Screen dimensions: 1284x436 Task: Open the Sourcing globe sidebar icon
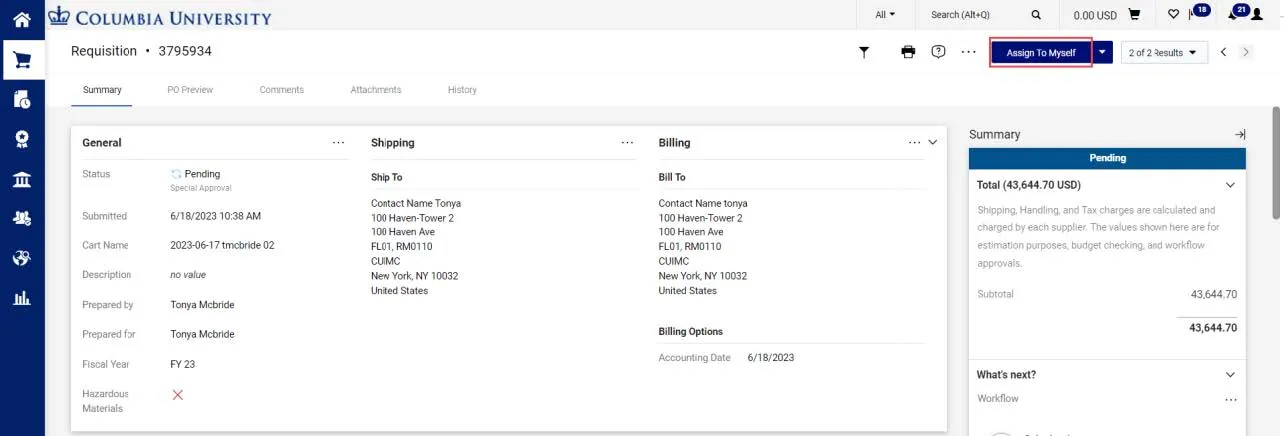(x=21, y=258)
